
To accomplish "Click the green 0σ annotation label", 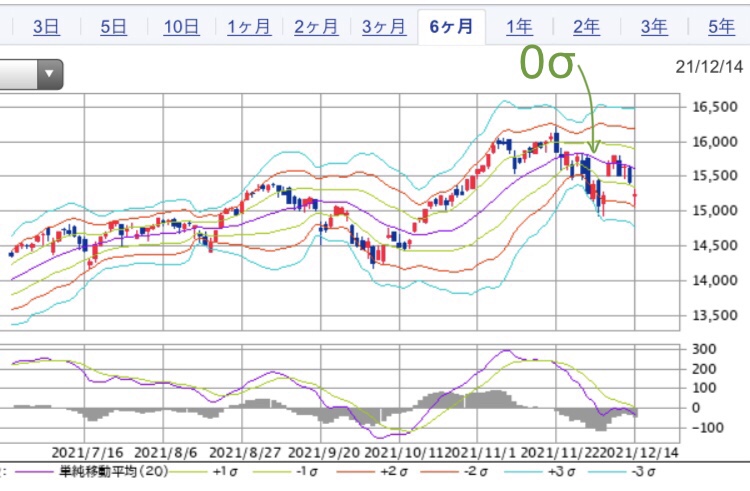I will click(548, 66).
